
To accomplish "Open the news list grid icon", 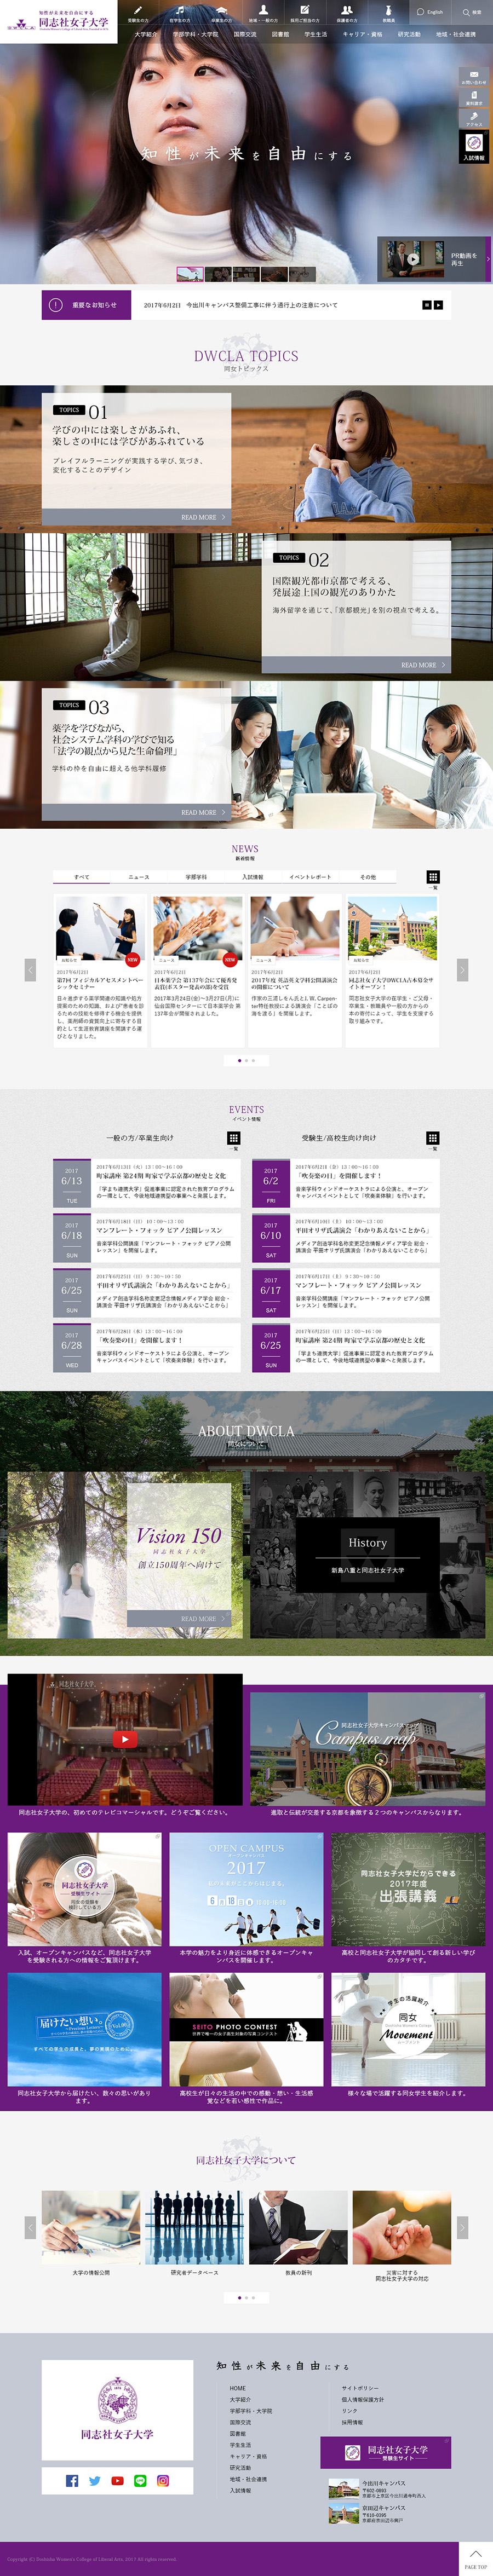I will [433, 877].
